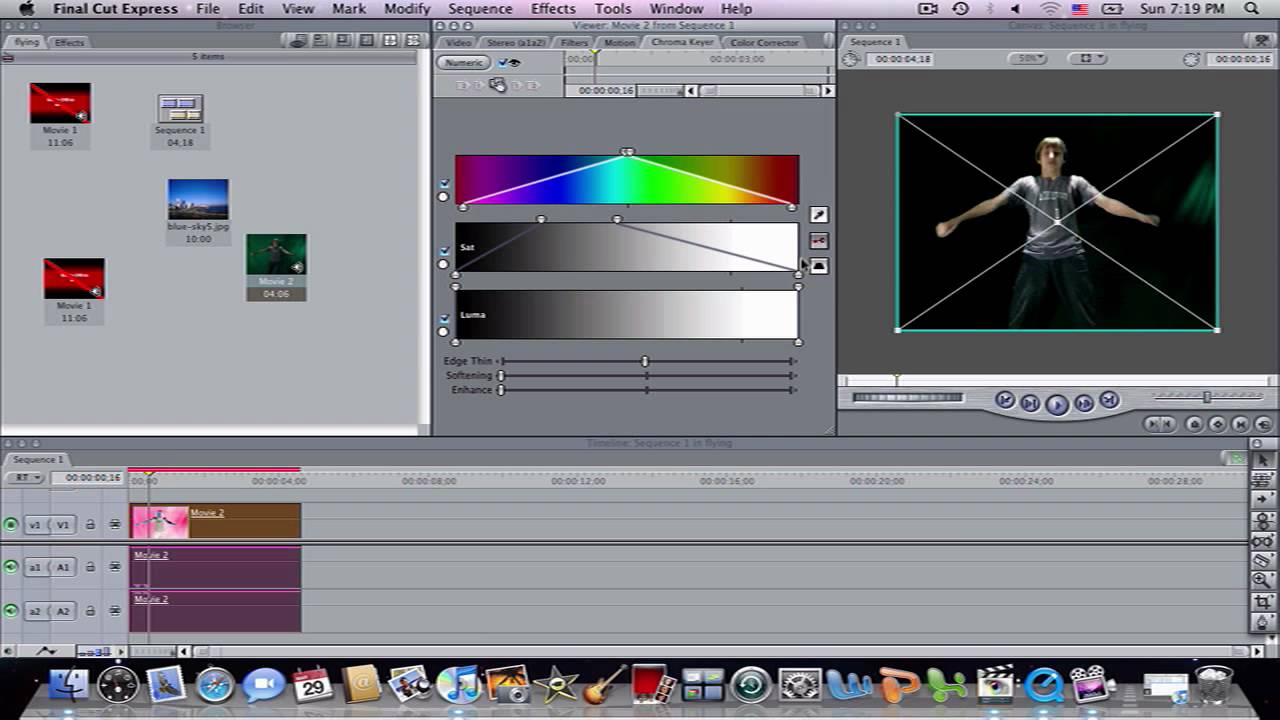Click the Invert Selection button in Chroma Keyer
Viewport: 1280px width, 720px height.
click(818, 266)
